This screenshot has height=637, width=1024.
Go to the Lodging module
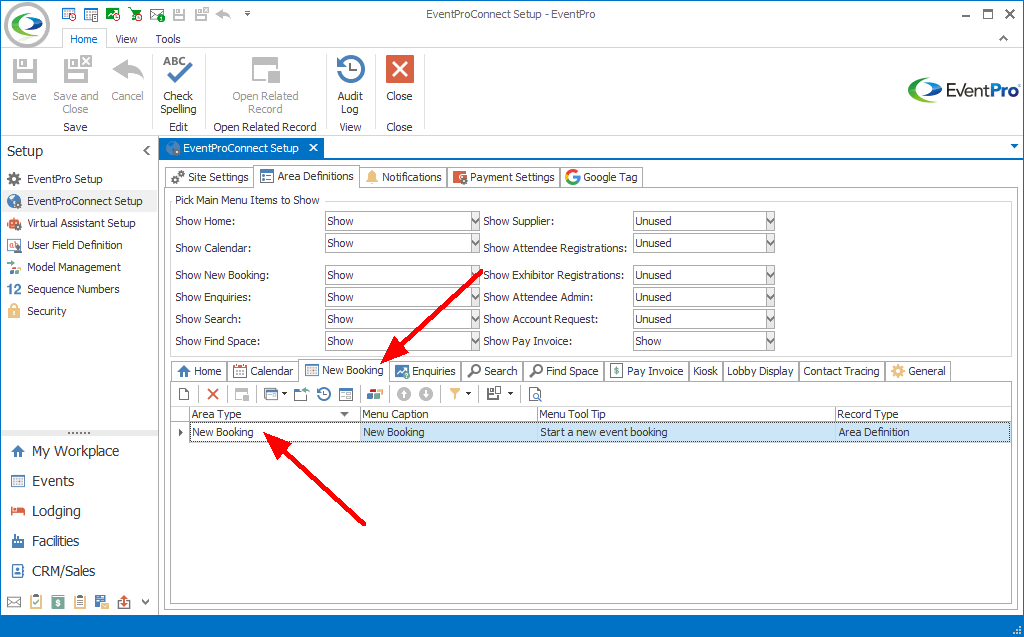pos(56,512)
